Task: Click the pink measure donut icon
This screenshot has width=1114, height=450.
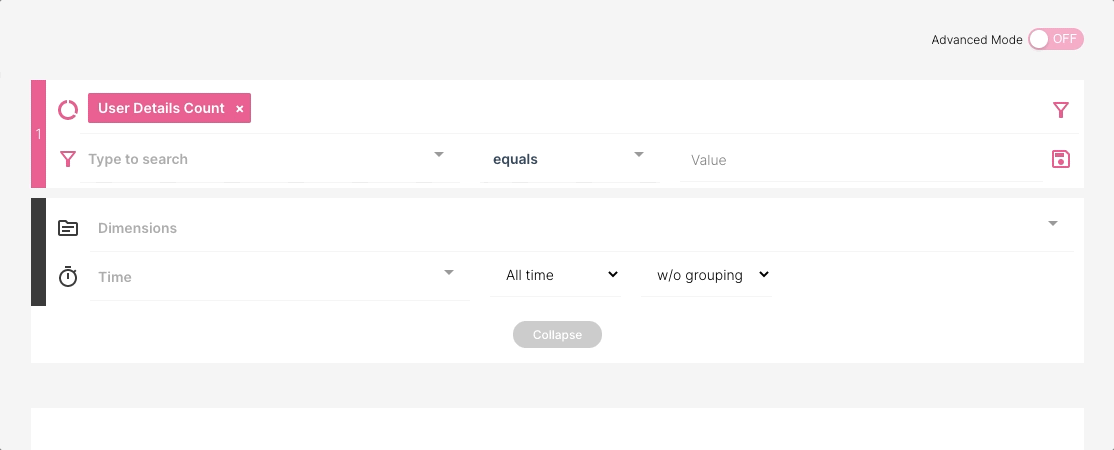Action: coord(68,109)
